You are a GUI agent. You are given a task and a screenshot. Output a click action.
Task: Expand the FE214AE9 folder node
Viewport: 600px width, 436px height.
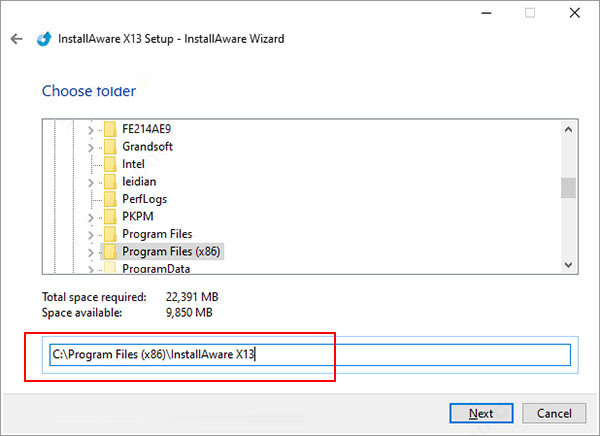(91, 130)
